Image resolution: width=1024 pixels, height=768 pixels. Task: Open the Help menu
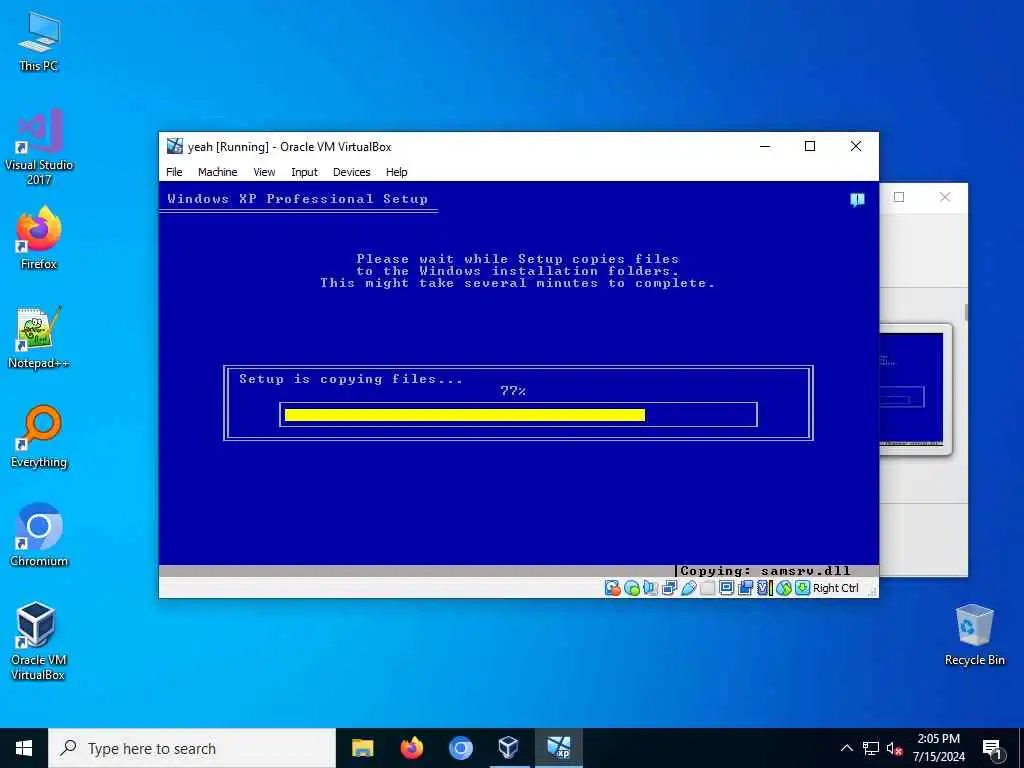[396, 172]
